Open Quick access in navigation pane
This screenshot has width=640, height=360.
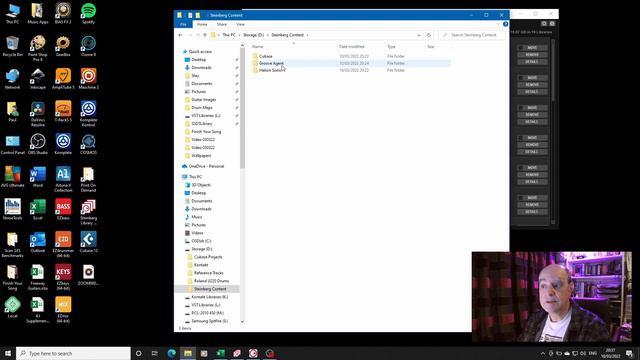point(200,52)
